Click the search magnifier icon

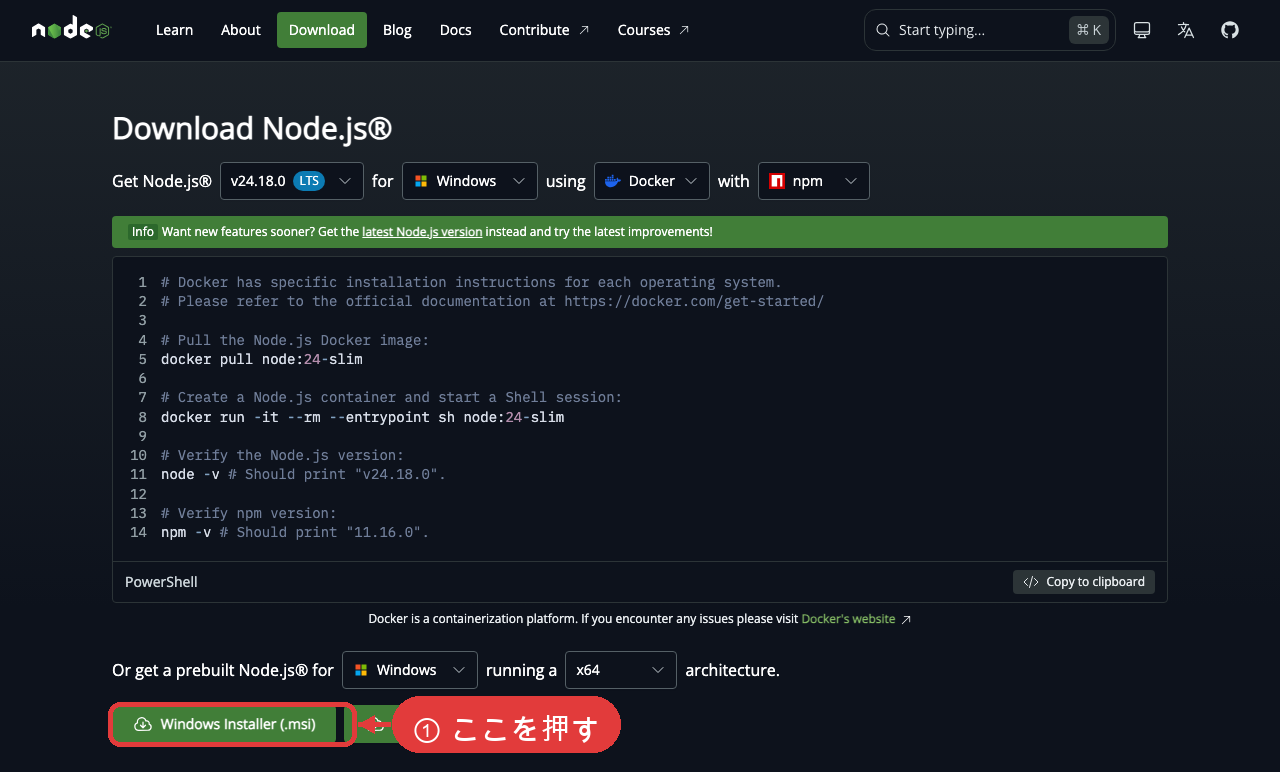883,30
